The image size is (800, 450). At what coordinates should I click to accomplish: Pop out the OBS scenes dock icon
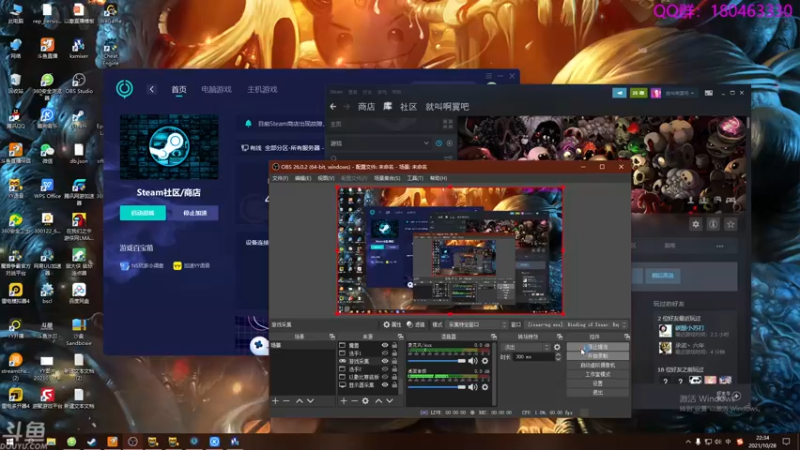pyautogui.click(x=332, y=337)
